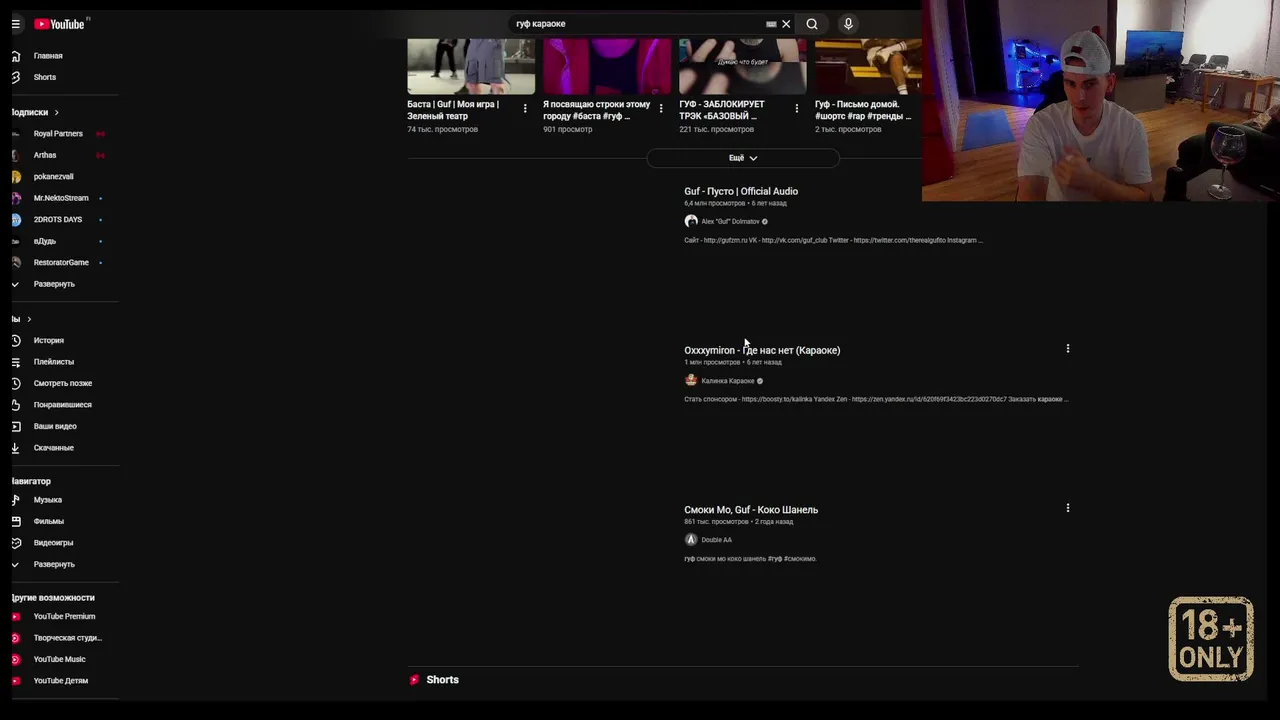Open options menu for Oxxxymiron karaoke video
The height and width of the screenshot is (720, 1280).
pyautogui.click(x=1068, y=349)
